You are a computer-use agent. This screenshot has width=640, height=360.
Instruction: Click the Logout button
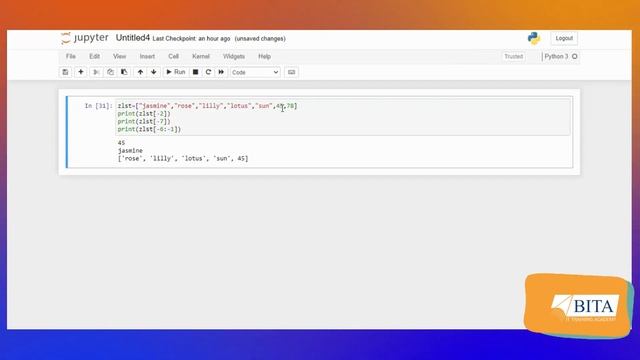[x=564, y=38]
